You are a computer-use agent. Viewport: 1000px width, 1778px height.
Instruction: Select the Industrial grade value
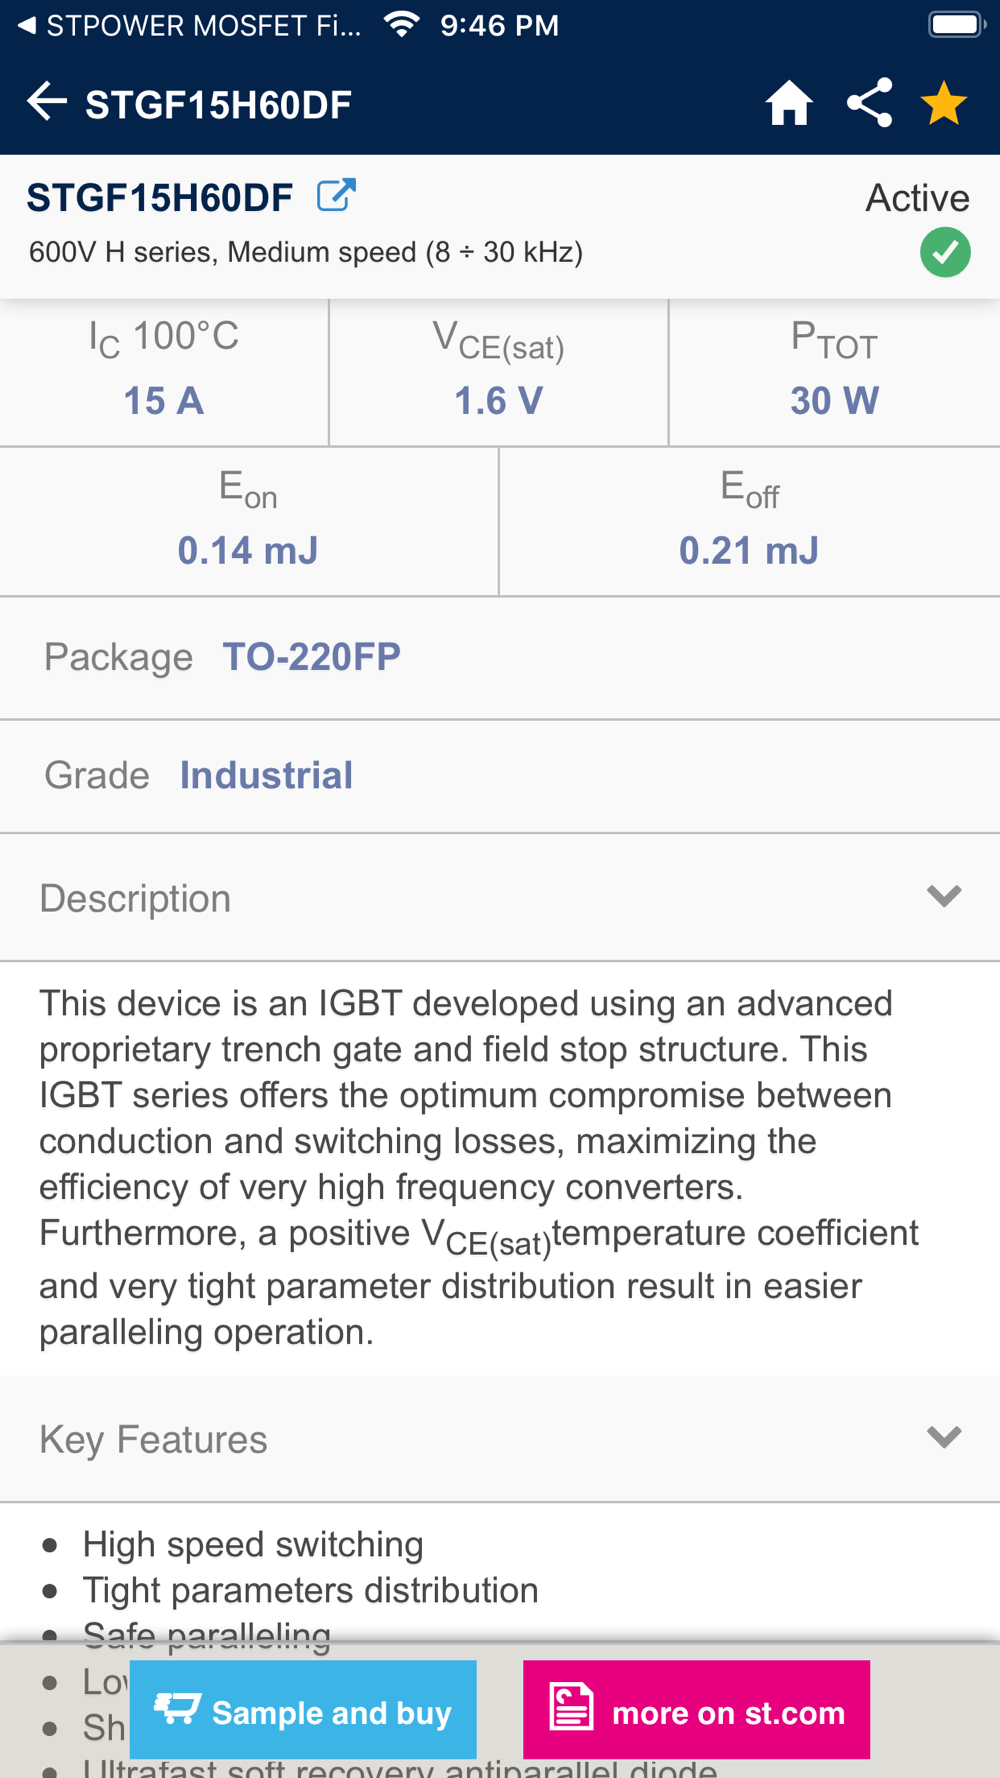(x=266, y=775)
